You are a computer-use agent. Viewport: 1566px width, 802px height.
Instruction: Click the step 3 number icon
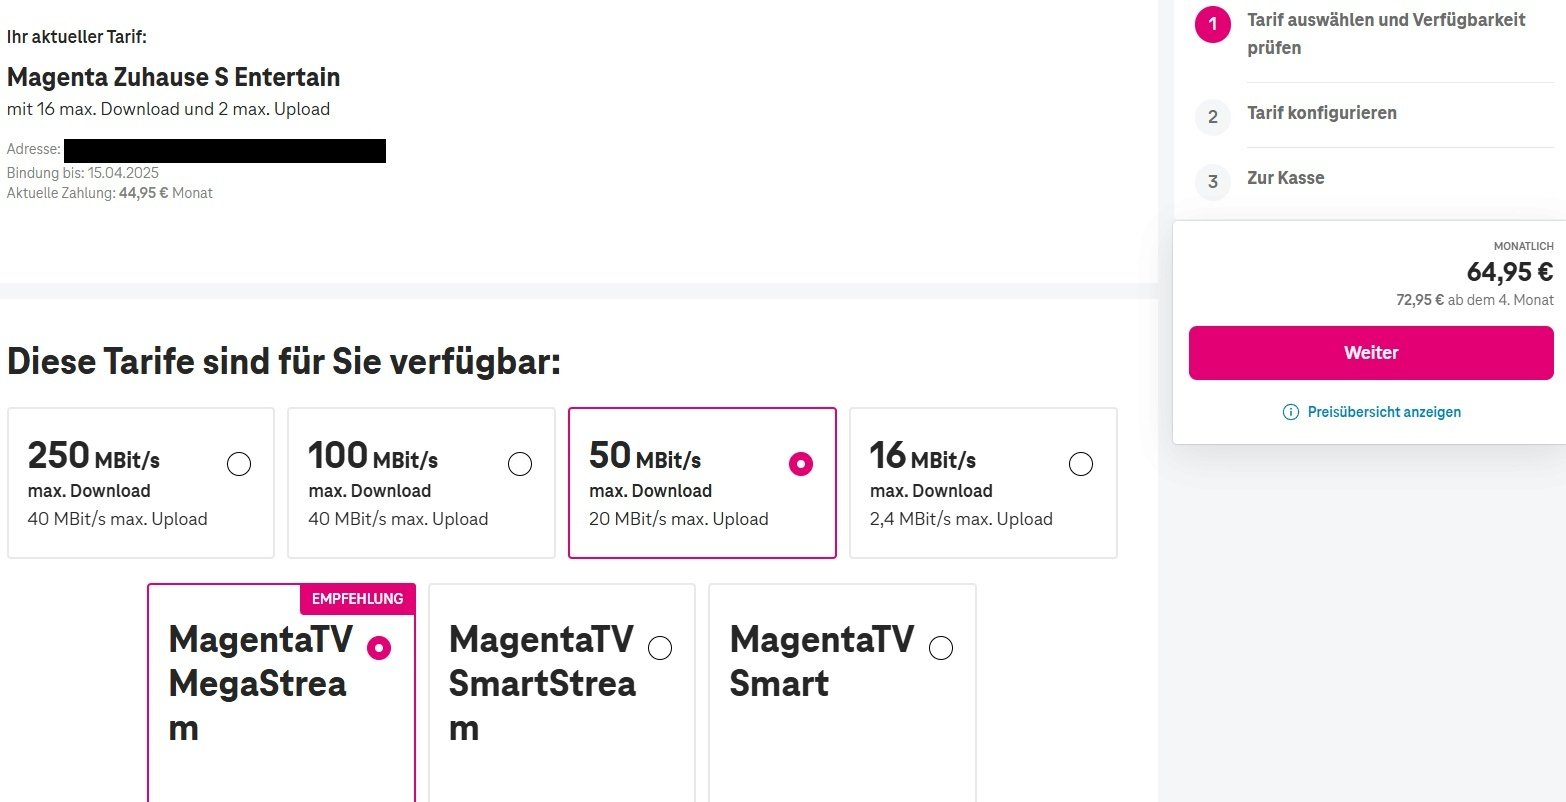point(1213,182)
